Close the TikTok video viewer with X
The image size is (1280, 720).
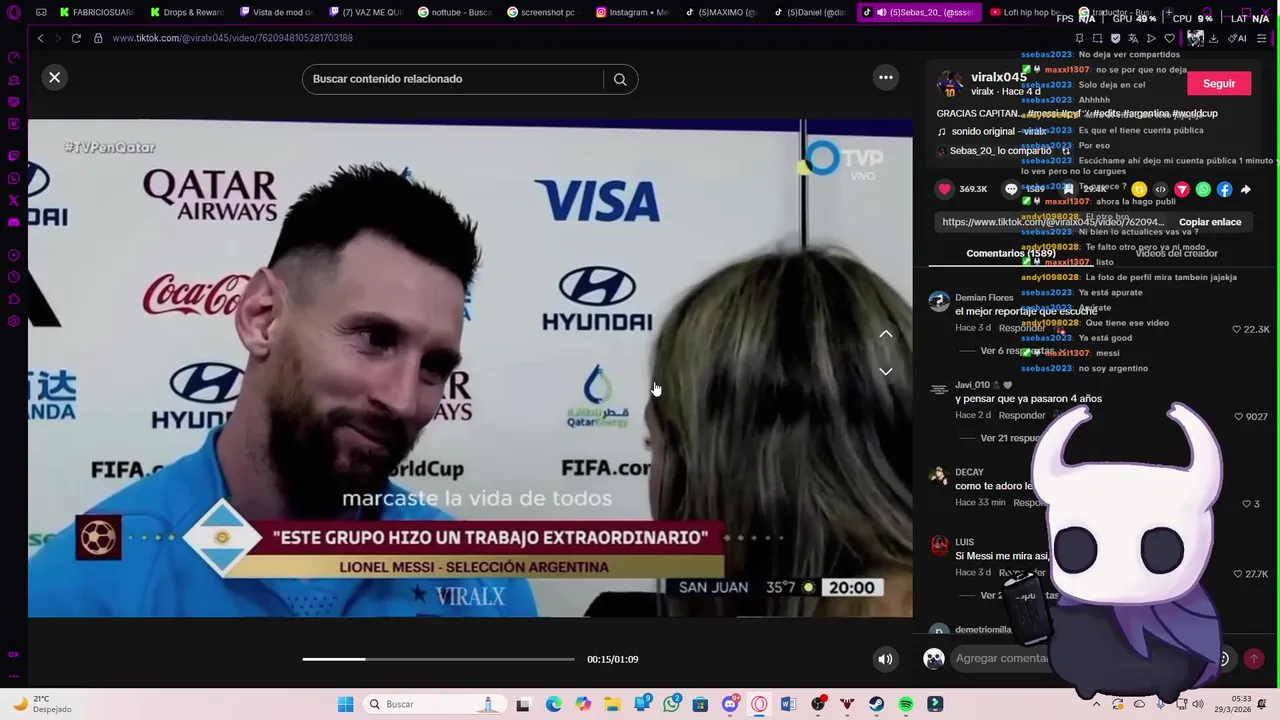(x=55, y=77)
